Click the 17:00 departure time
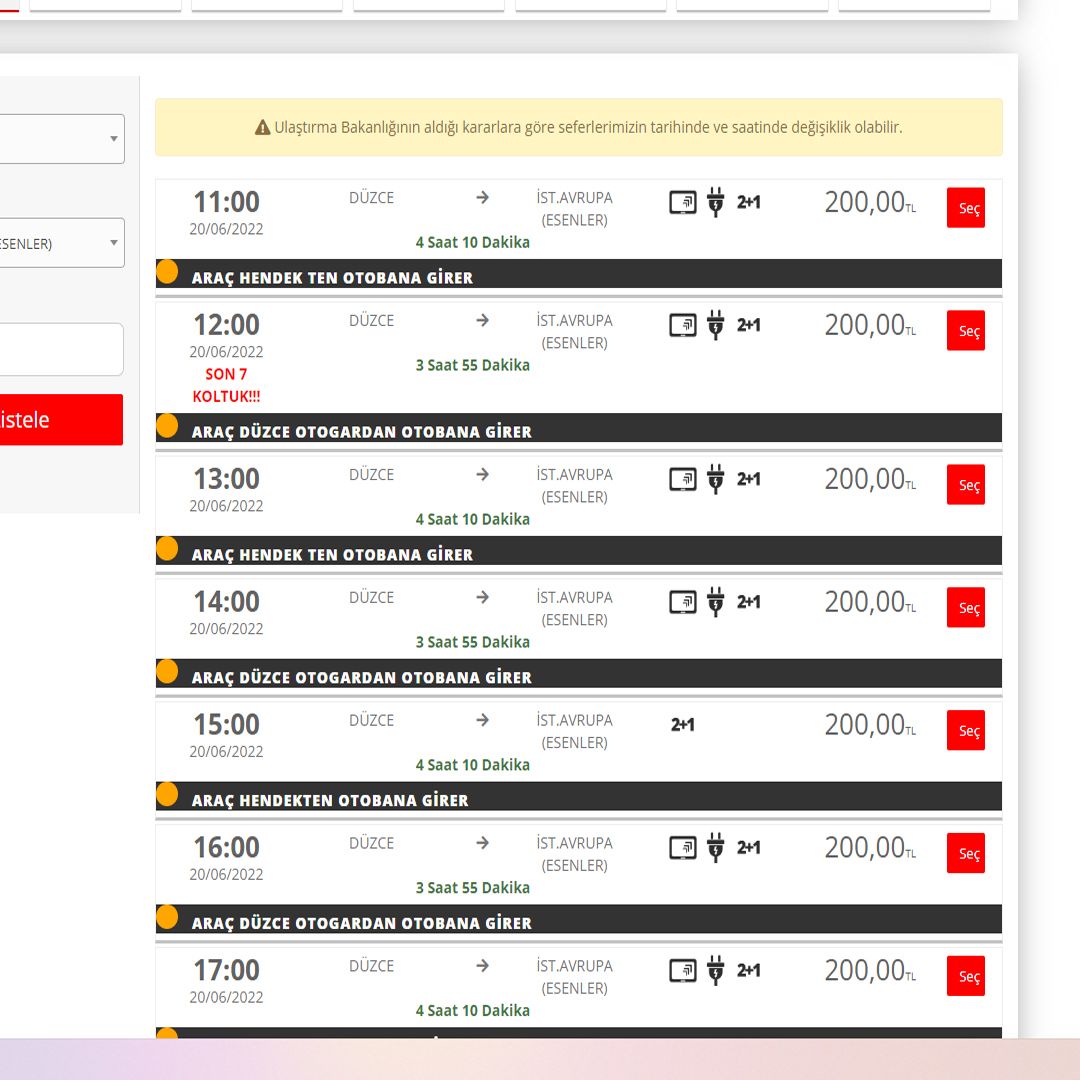This screenshot has width=1080, height=1080. (227, 970)
